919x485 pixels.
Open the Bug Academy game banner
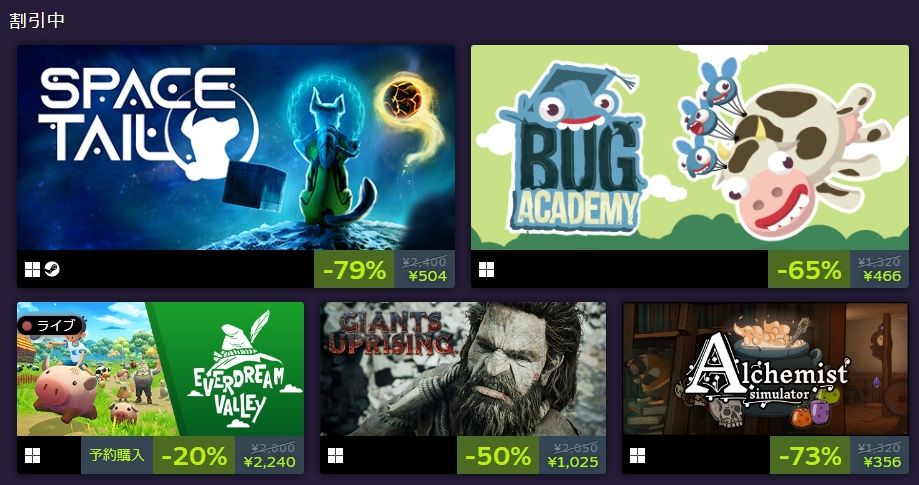coord(690,148)
